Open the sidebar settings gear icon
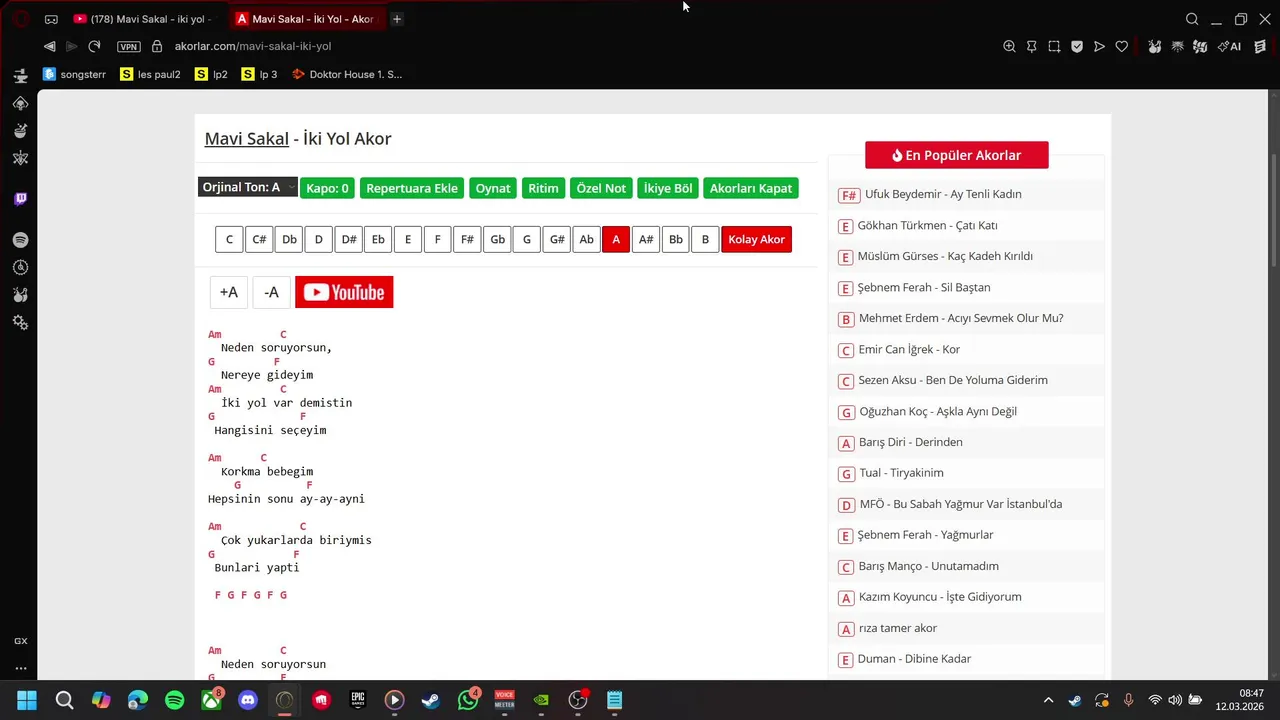Screen dimensions: 1280x720 [20, 322]
